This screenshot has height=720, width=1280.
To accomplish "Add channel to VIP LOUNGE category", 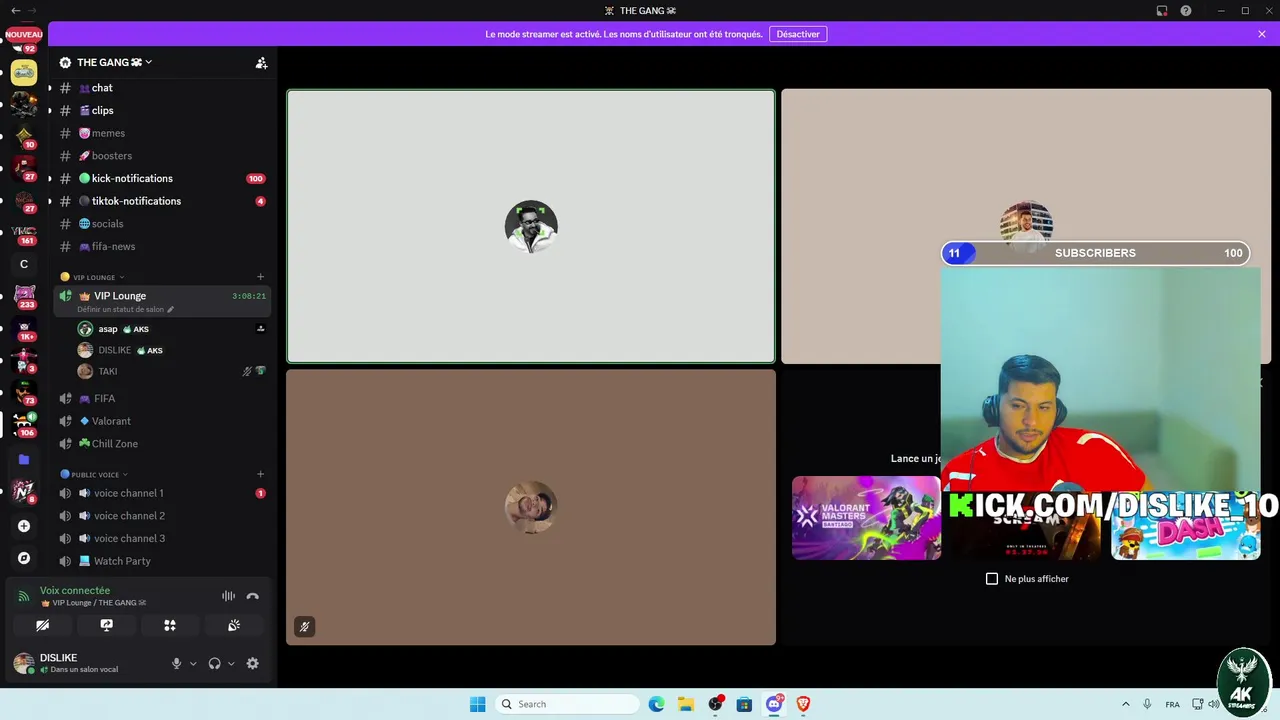I will pos(260,277).
